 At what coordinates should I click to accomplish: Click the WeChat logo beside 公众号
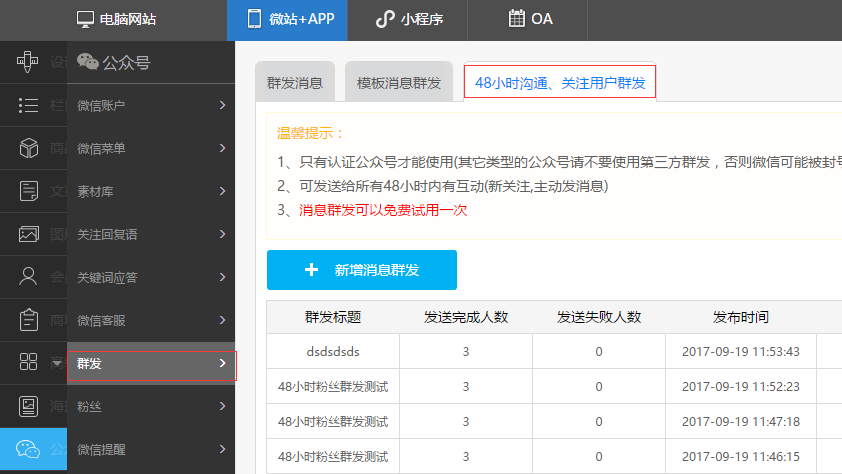click(88, 62)
